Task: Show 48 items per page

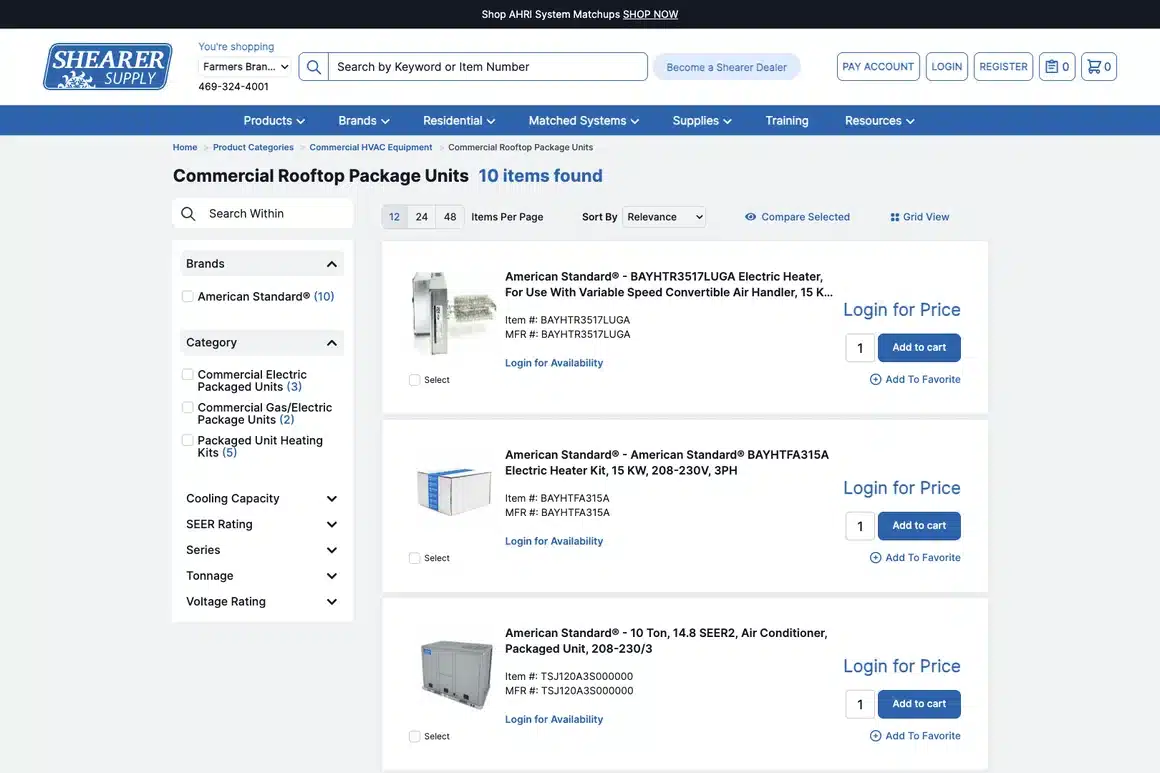Action: pyautogui.click(x=450, y=217)
